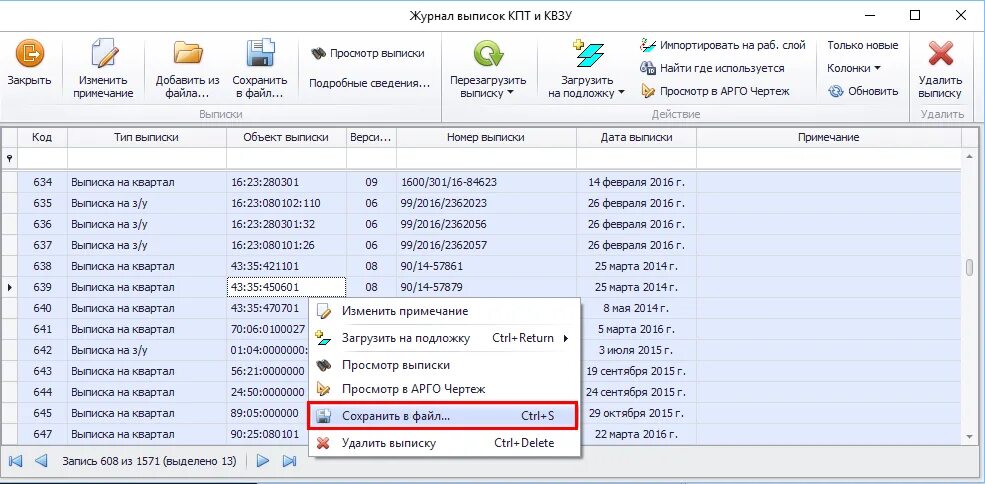
Task: Click the Загрузить на подложку layers icon in toolbar
Action: pyautogui.click(x=587, y=53)
